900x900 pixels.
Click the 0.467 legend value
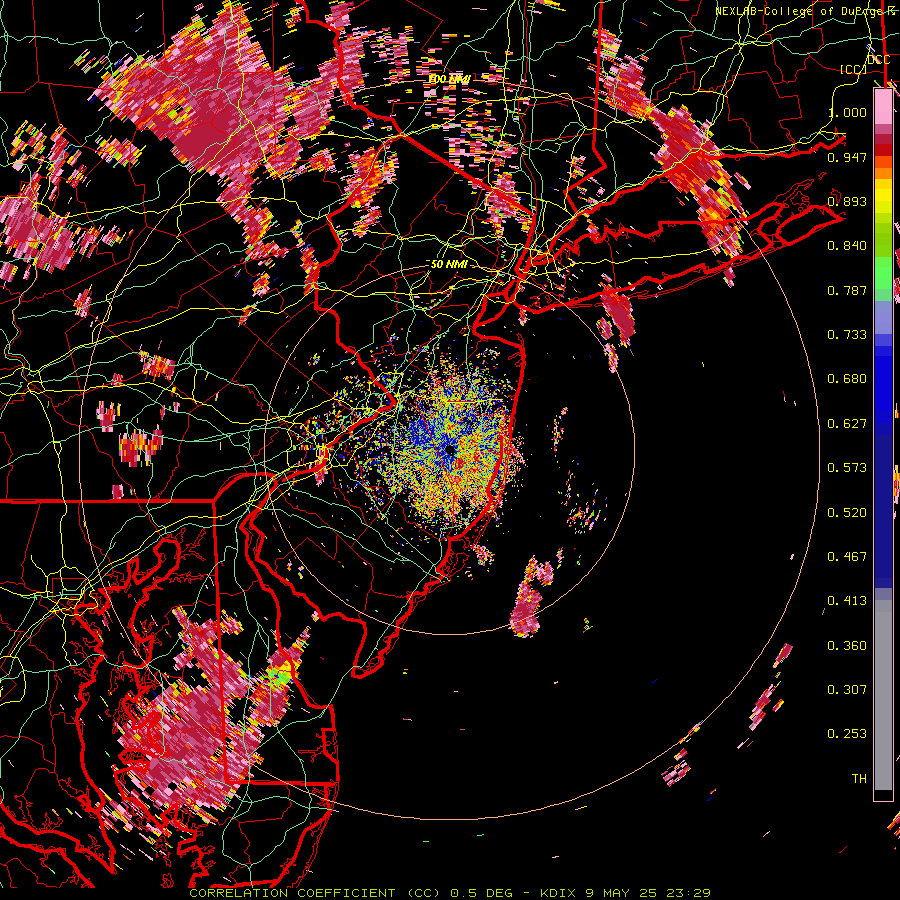[847, 556]
